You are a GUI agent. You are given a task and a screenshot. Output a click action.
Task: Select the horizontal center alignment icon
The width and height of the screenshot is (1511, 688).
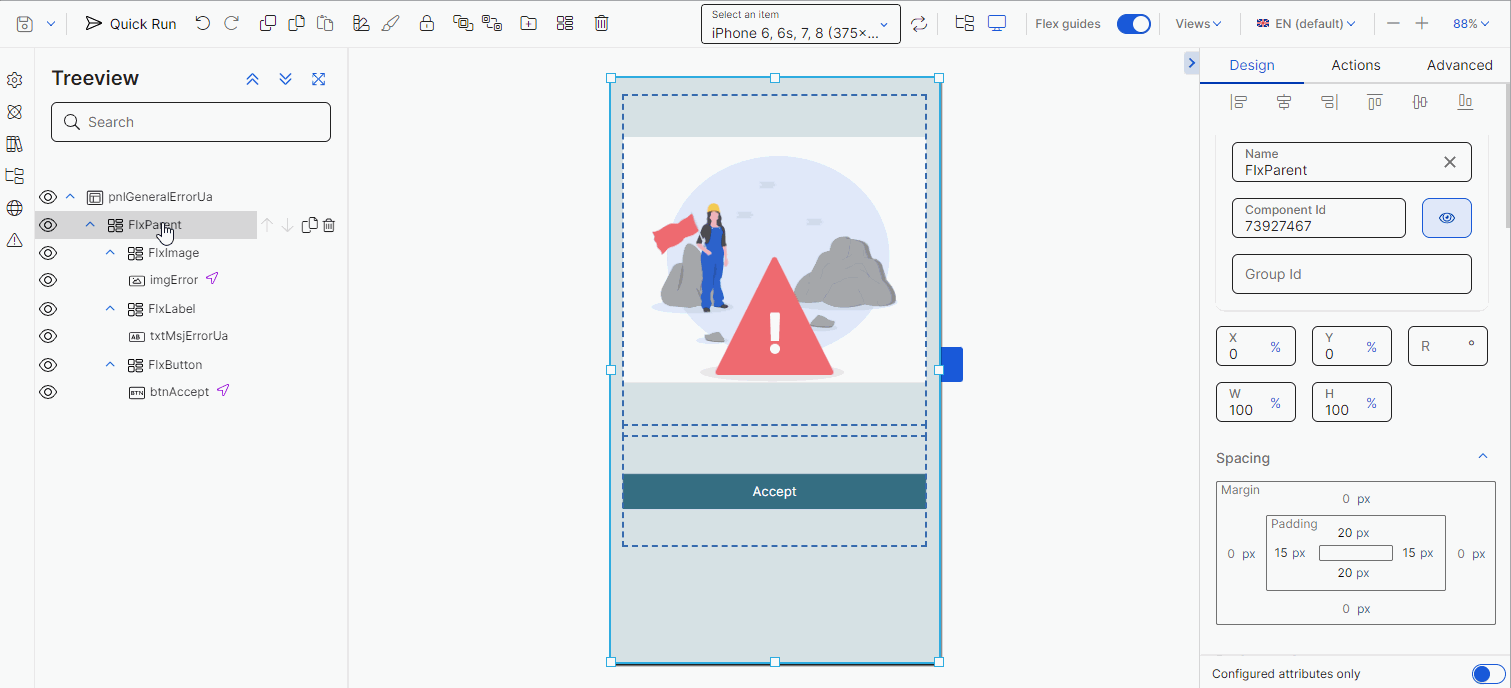tap(1284, 101)
